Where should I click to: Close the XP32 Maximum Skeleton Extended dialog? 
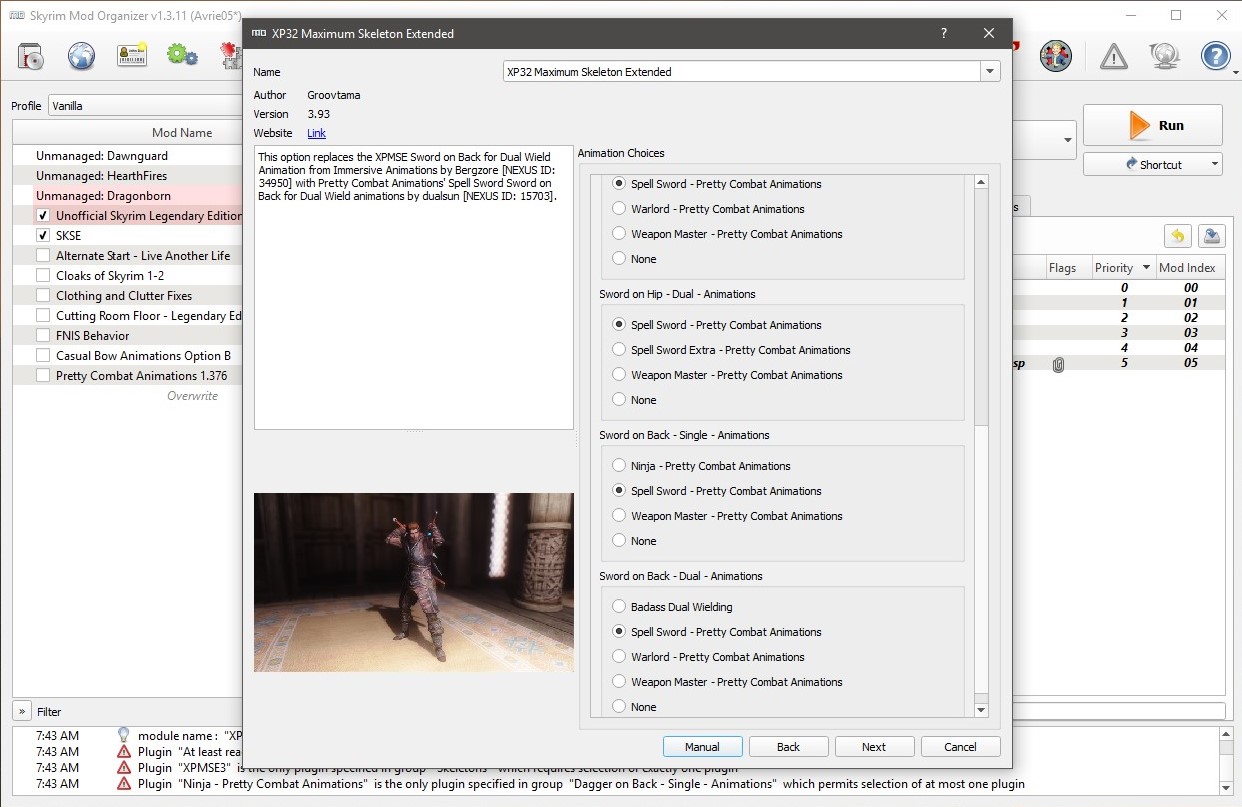[989, 33]
